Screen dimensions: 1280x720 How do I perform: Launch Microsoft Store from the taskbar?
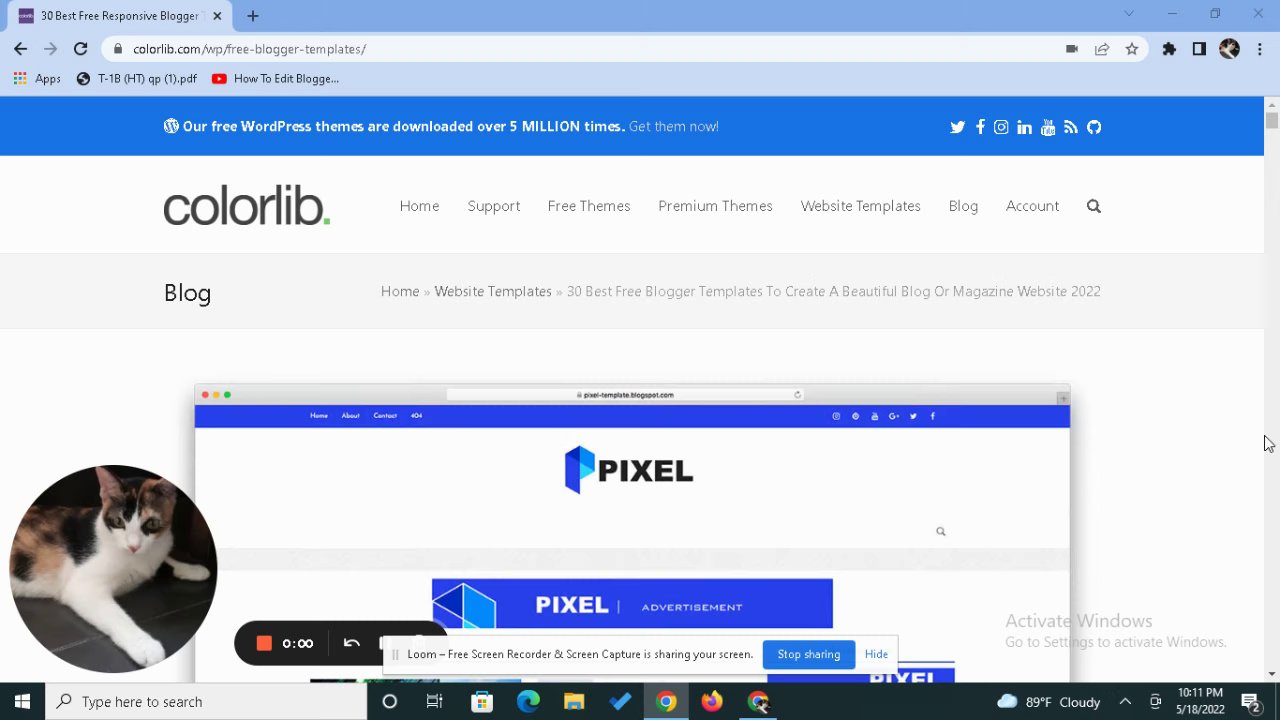click(482, 702)
